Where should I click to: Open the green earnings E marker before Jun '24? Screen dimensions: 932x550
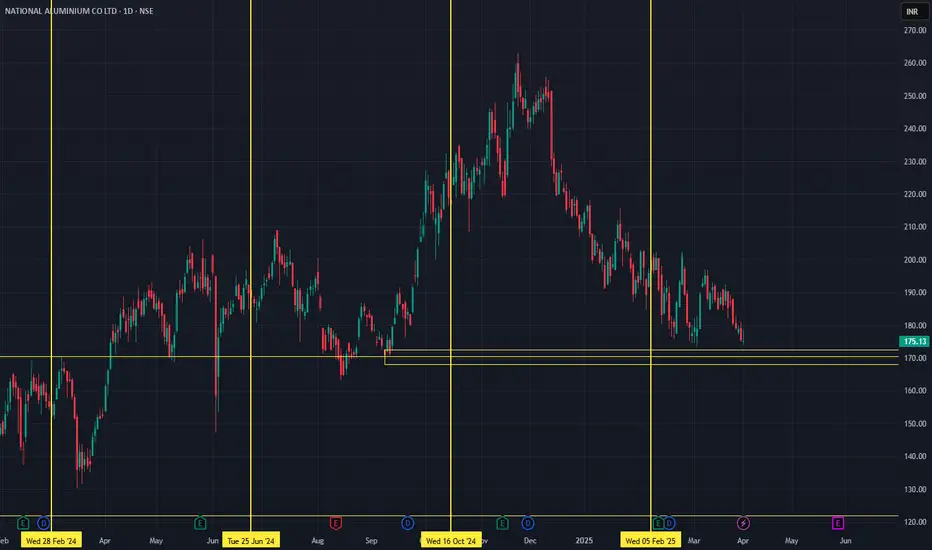pyautogui.click(x=200, y=523)
